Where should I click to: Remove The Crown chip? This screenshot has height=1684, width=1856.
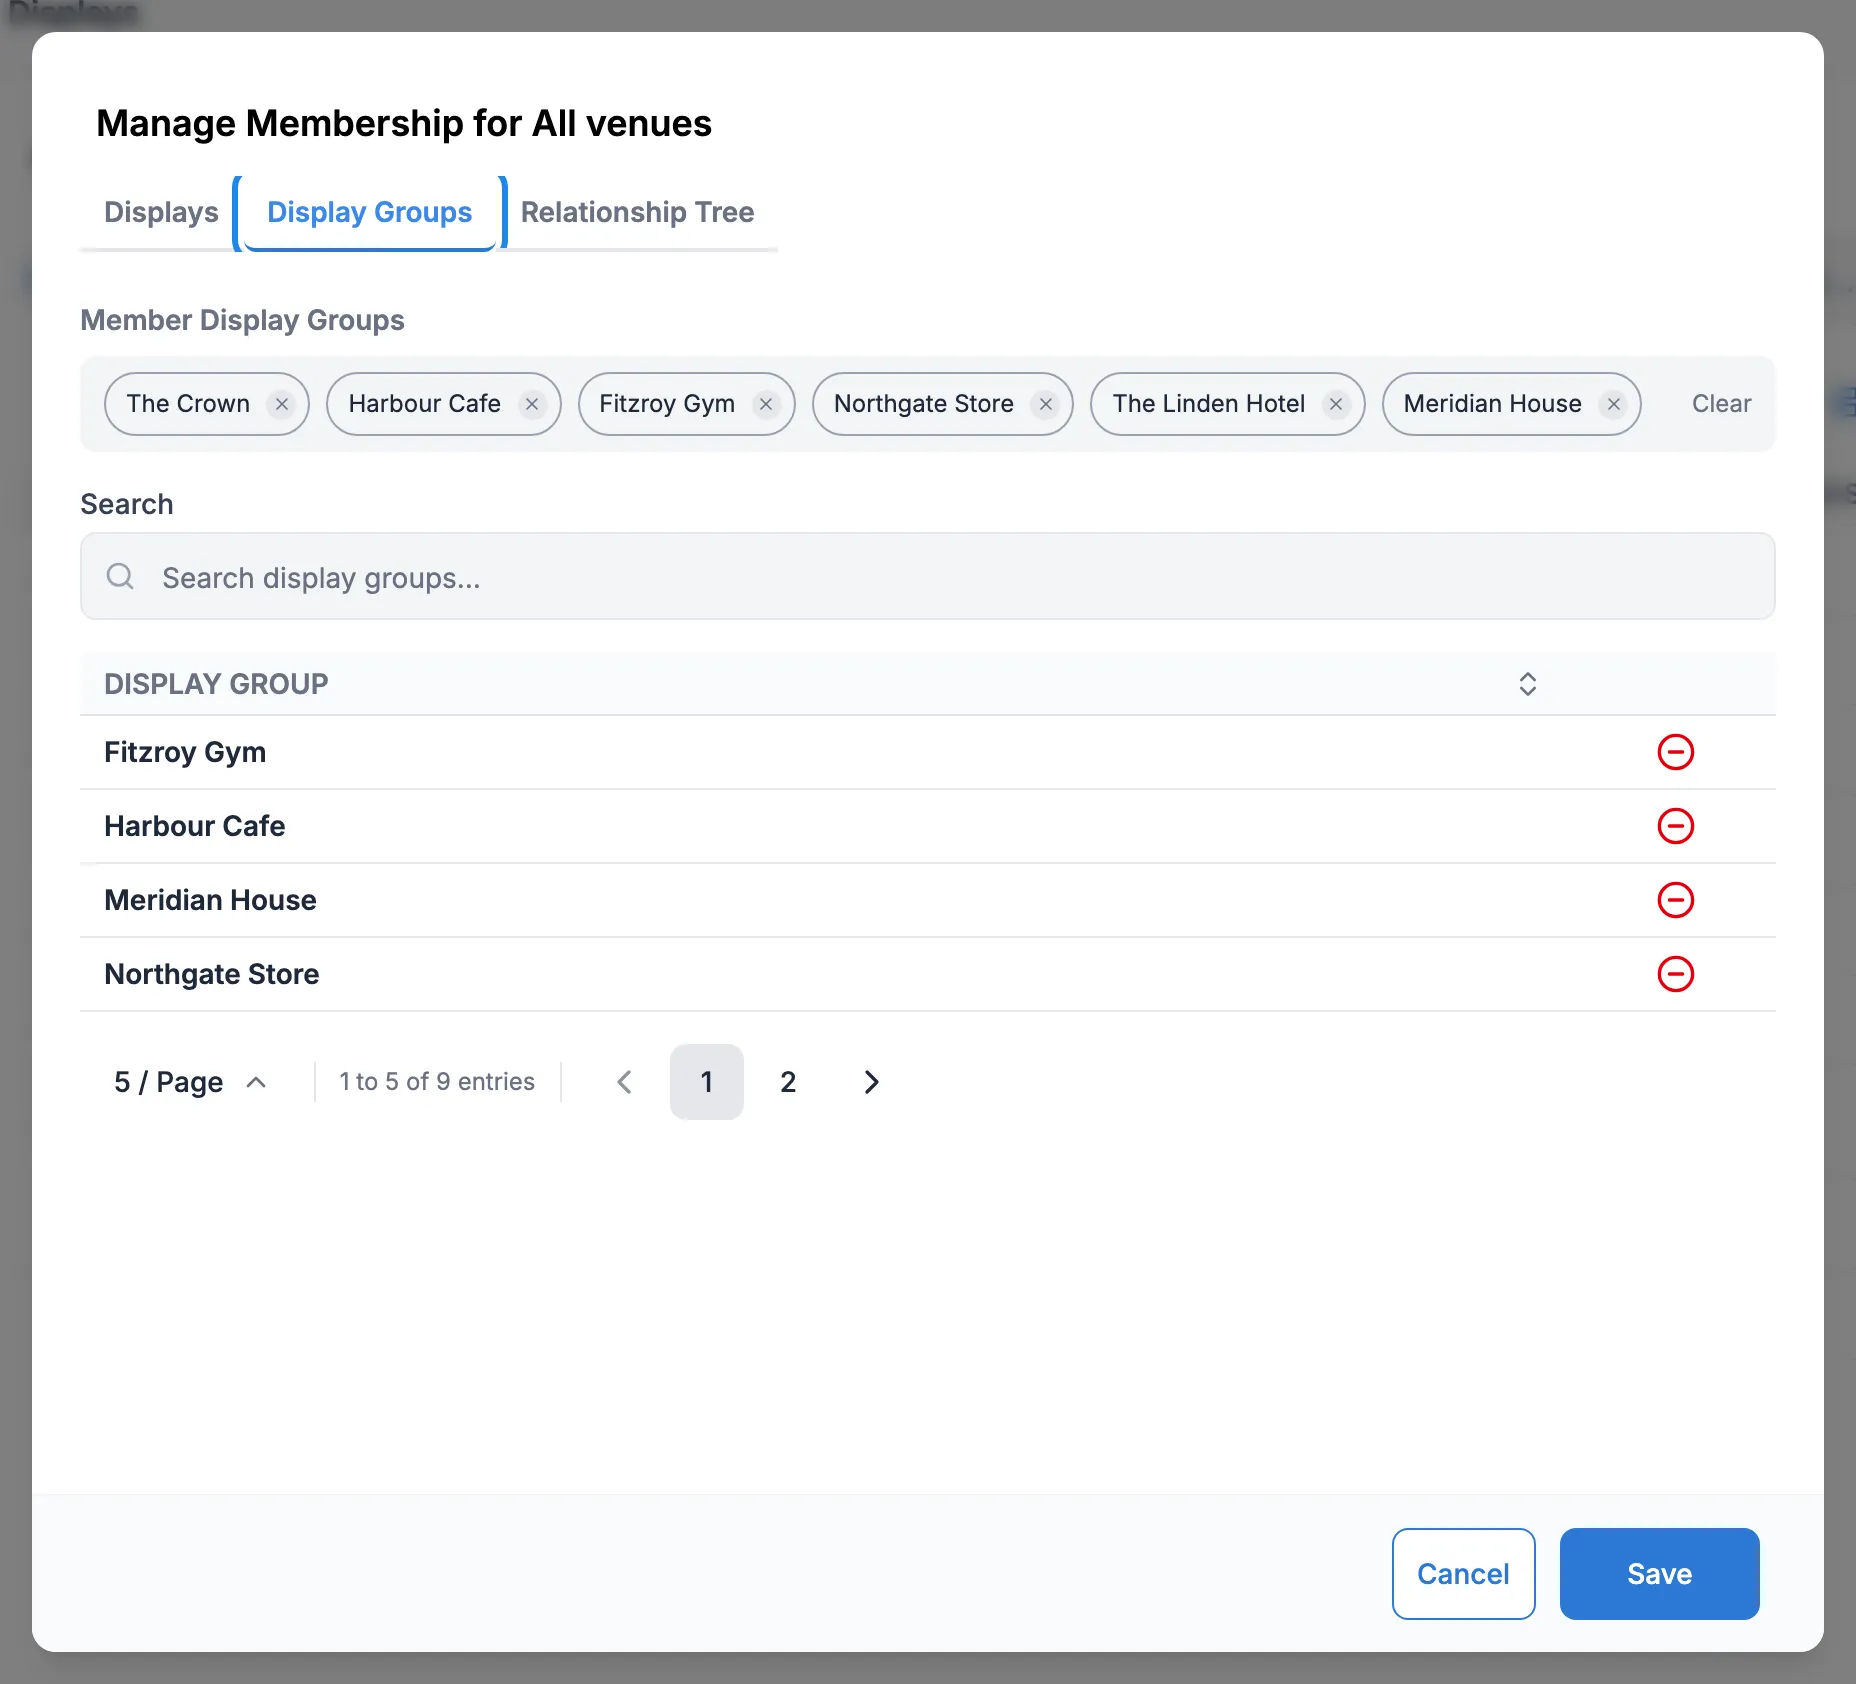pos(282,404)
